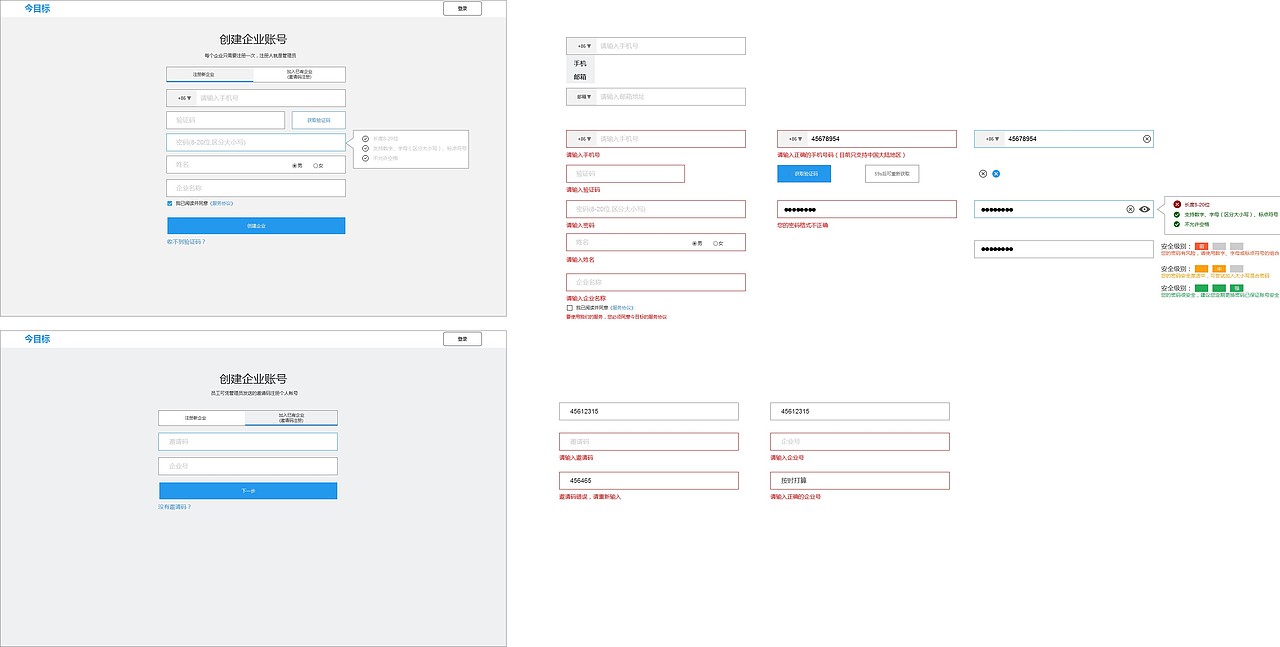The height and width of the screenshot is (647, 1280).
Task: Focus the red-bordered empty 密码 field
Action: 656,209
